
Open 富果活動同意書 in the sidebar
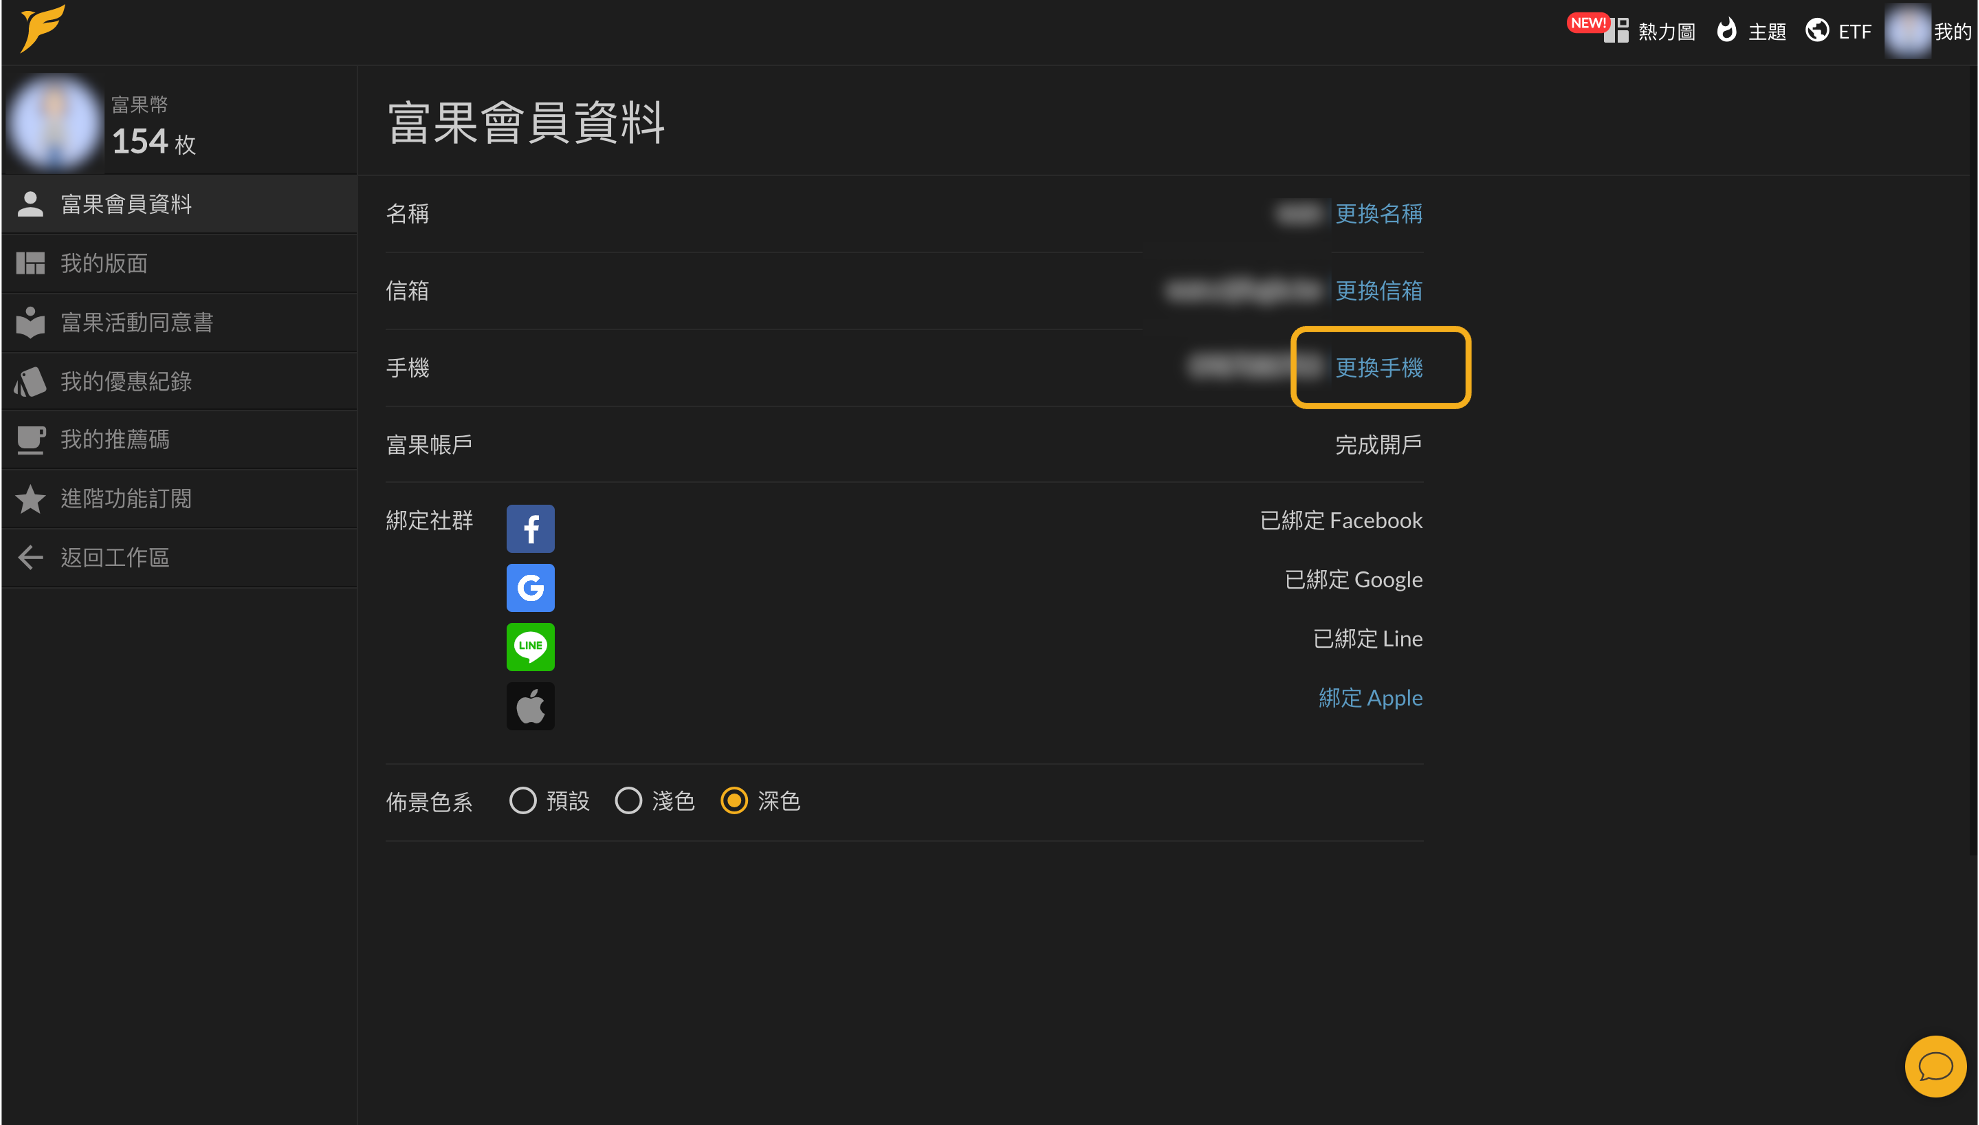click(x=180, y=322)
